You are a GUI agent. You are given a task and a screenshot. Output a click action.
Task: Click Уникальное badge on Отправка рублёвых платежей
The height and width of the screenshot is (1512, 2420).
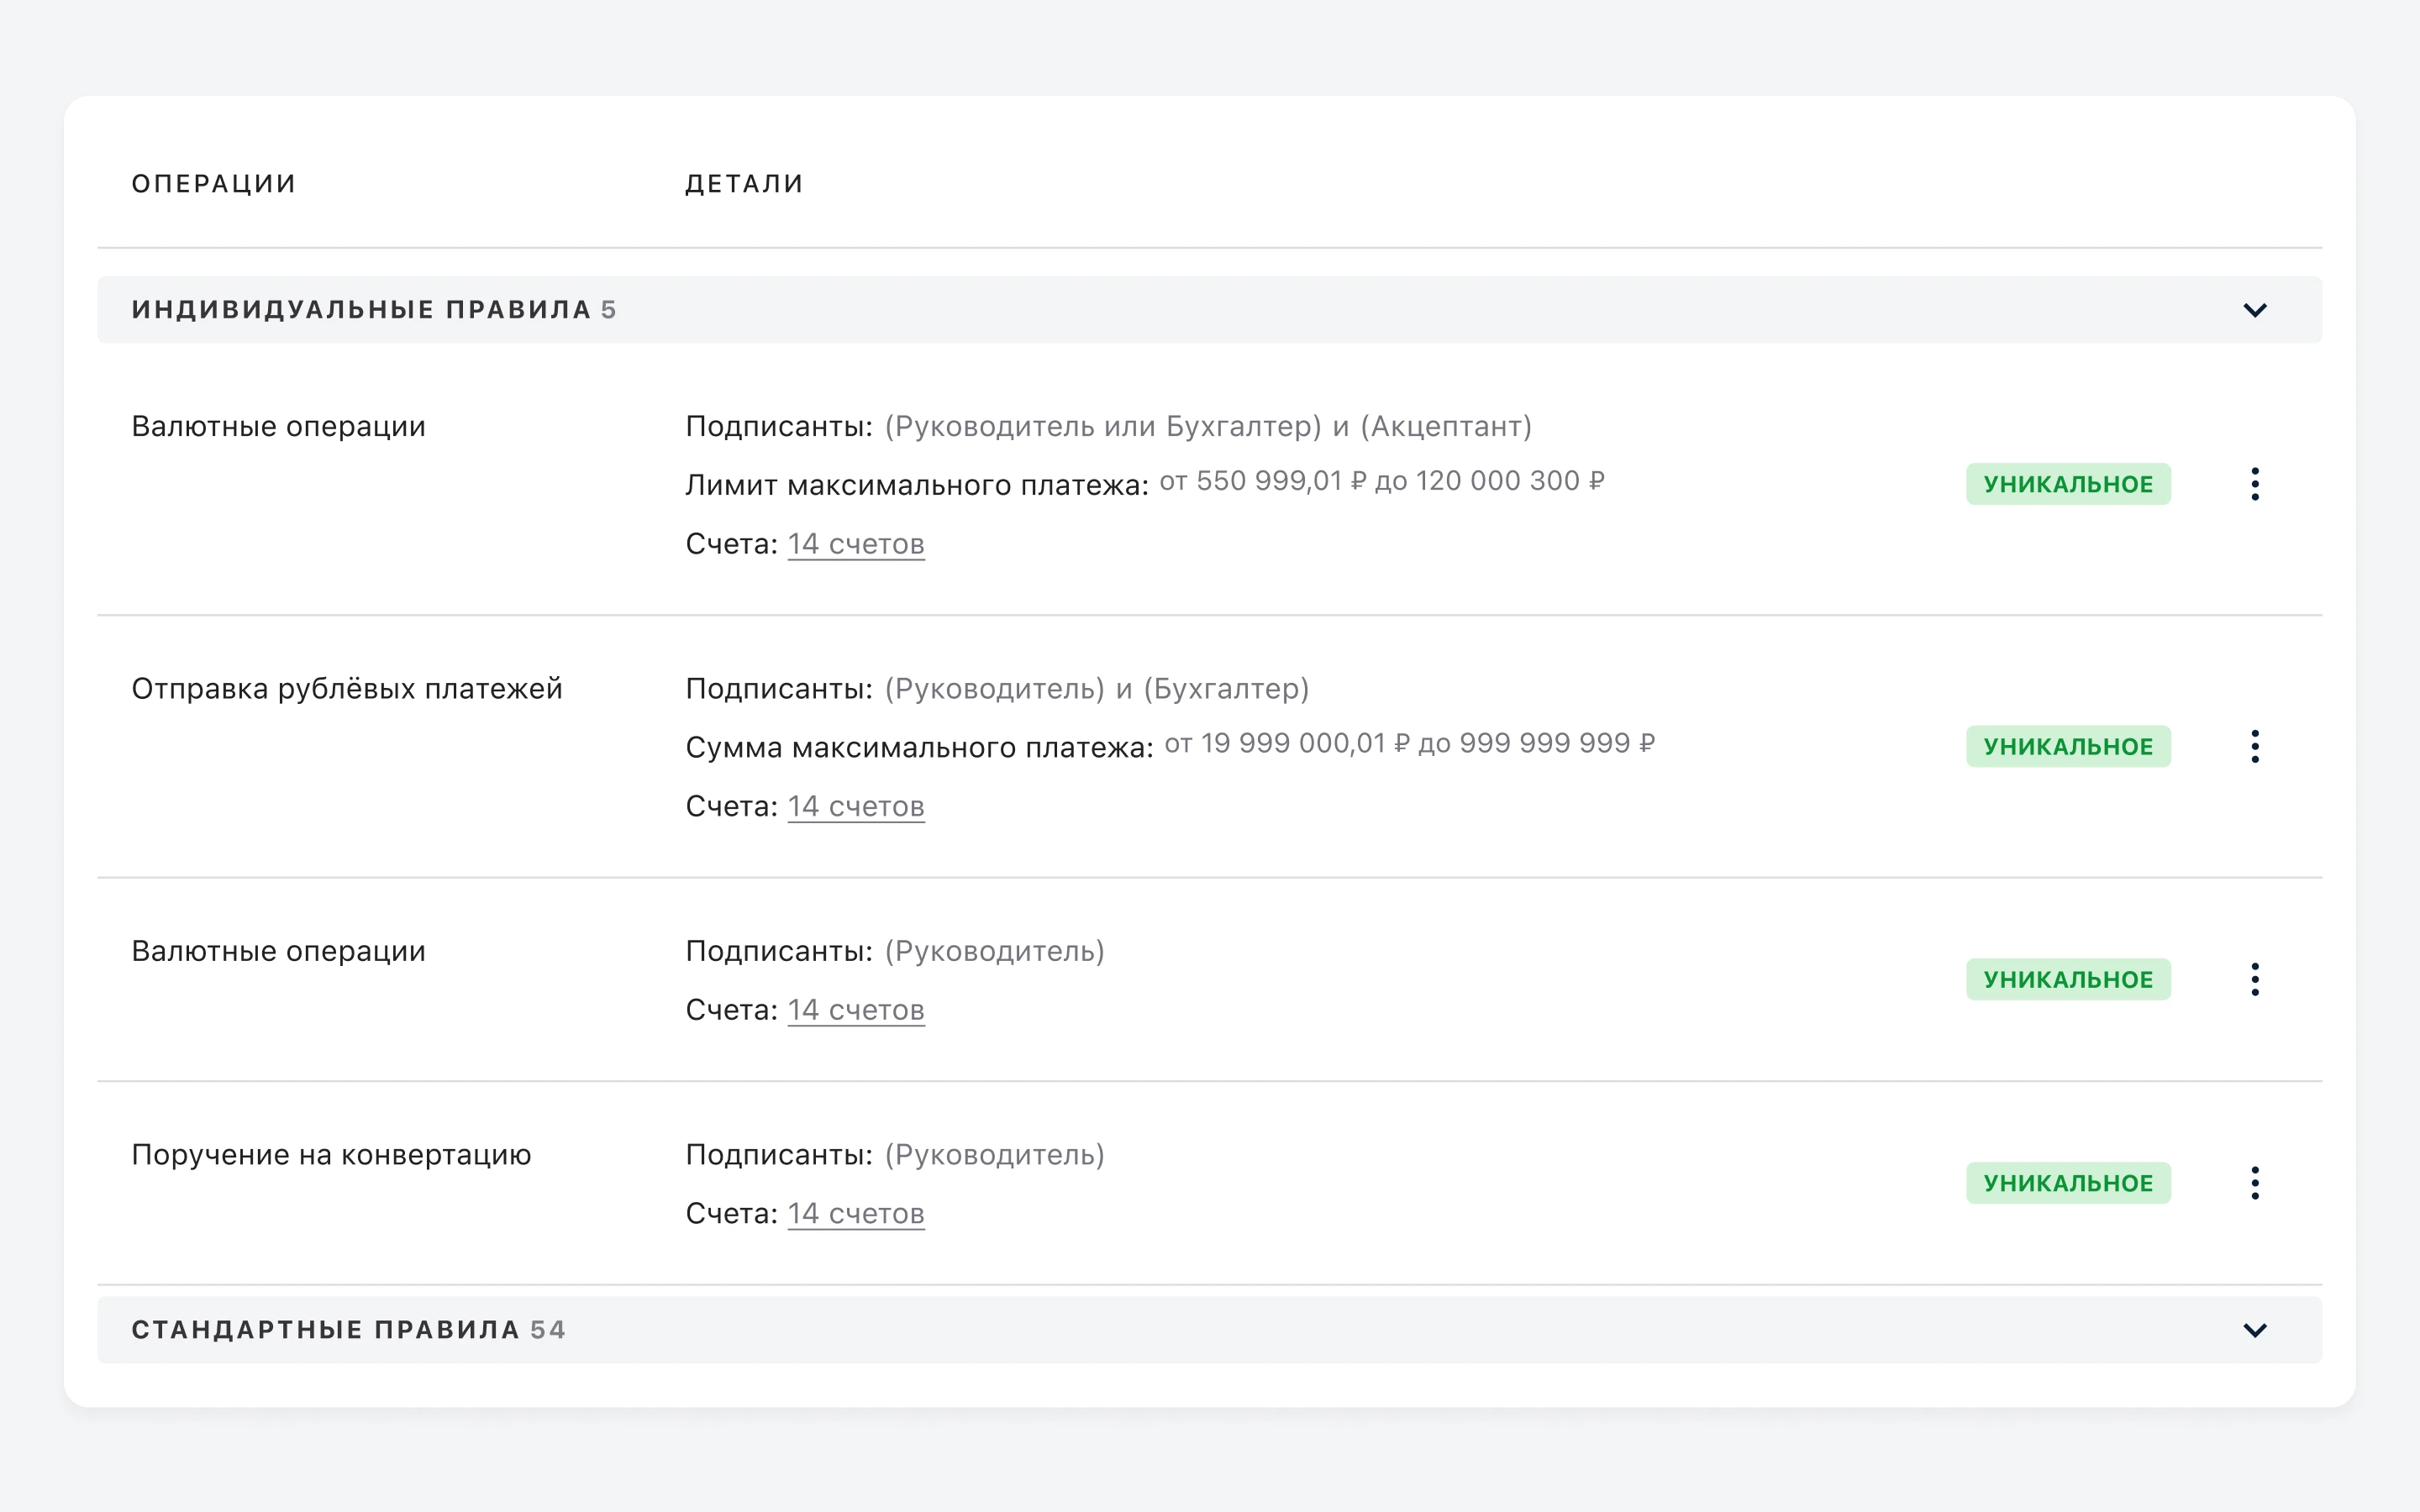click(2067, 746)
